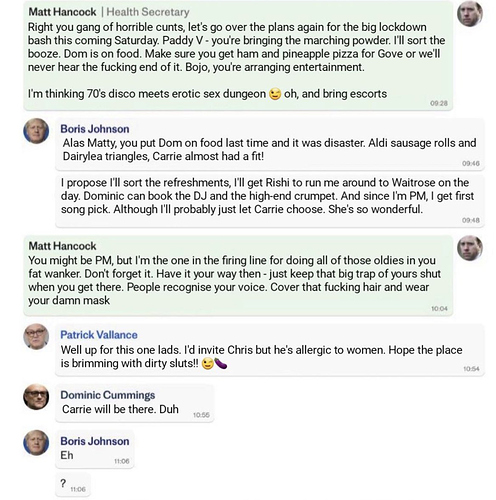Screen dimensions: 496x500
Task: Click the Dominic Cummings sender name
Action: tap(108, 395)
